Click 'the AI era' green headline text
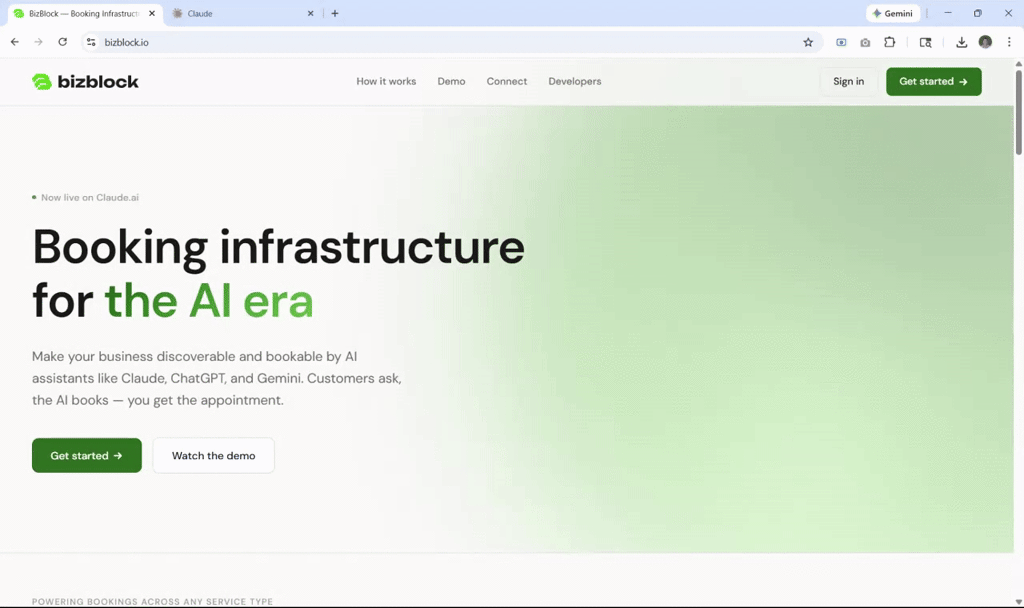Viewport: 1024px width, 608px height. tap(209, 301)
